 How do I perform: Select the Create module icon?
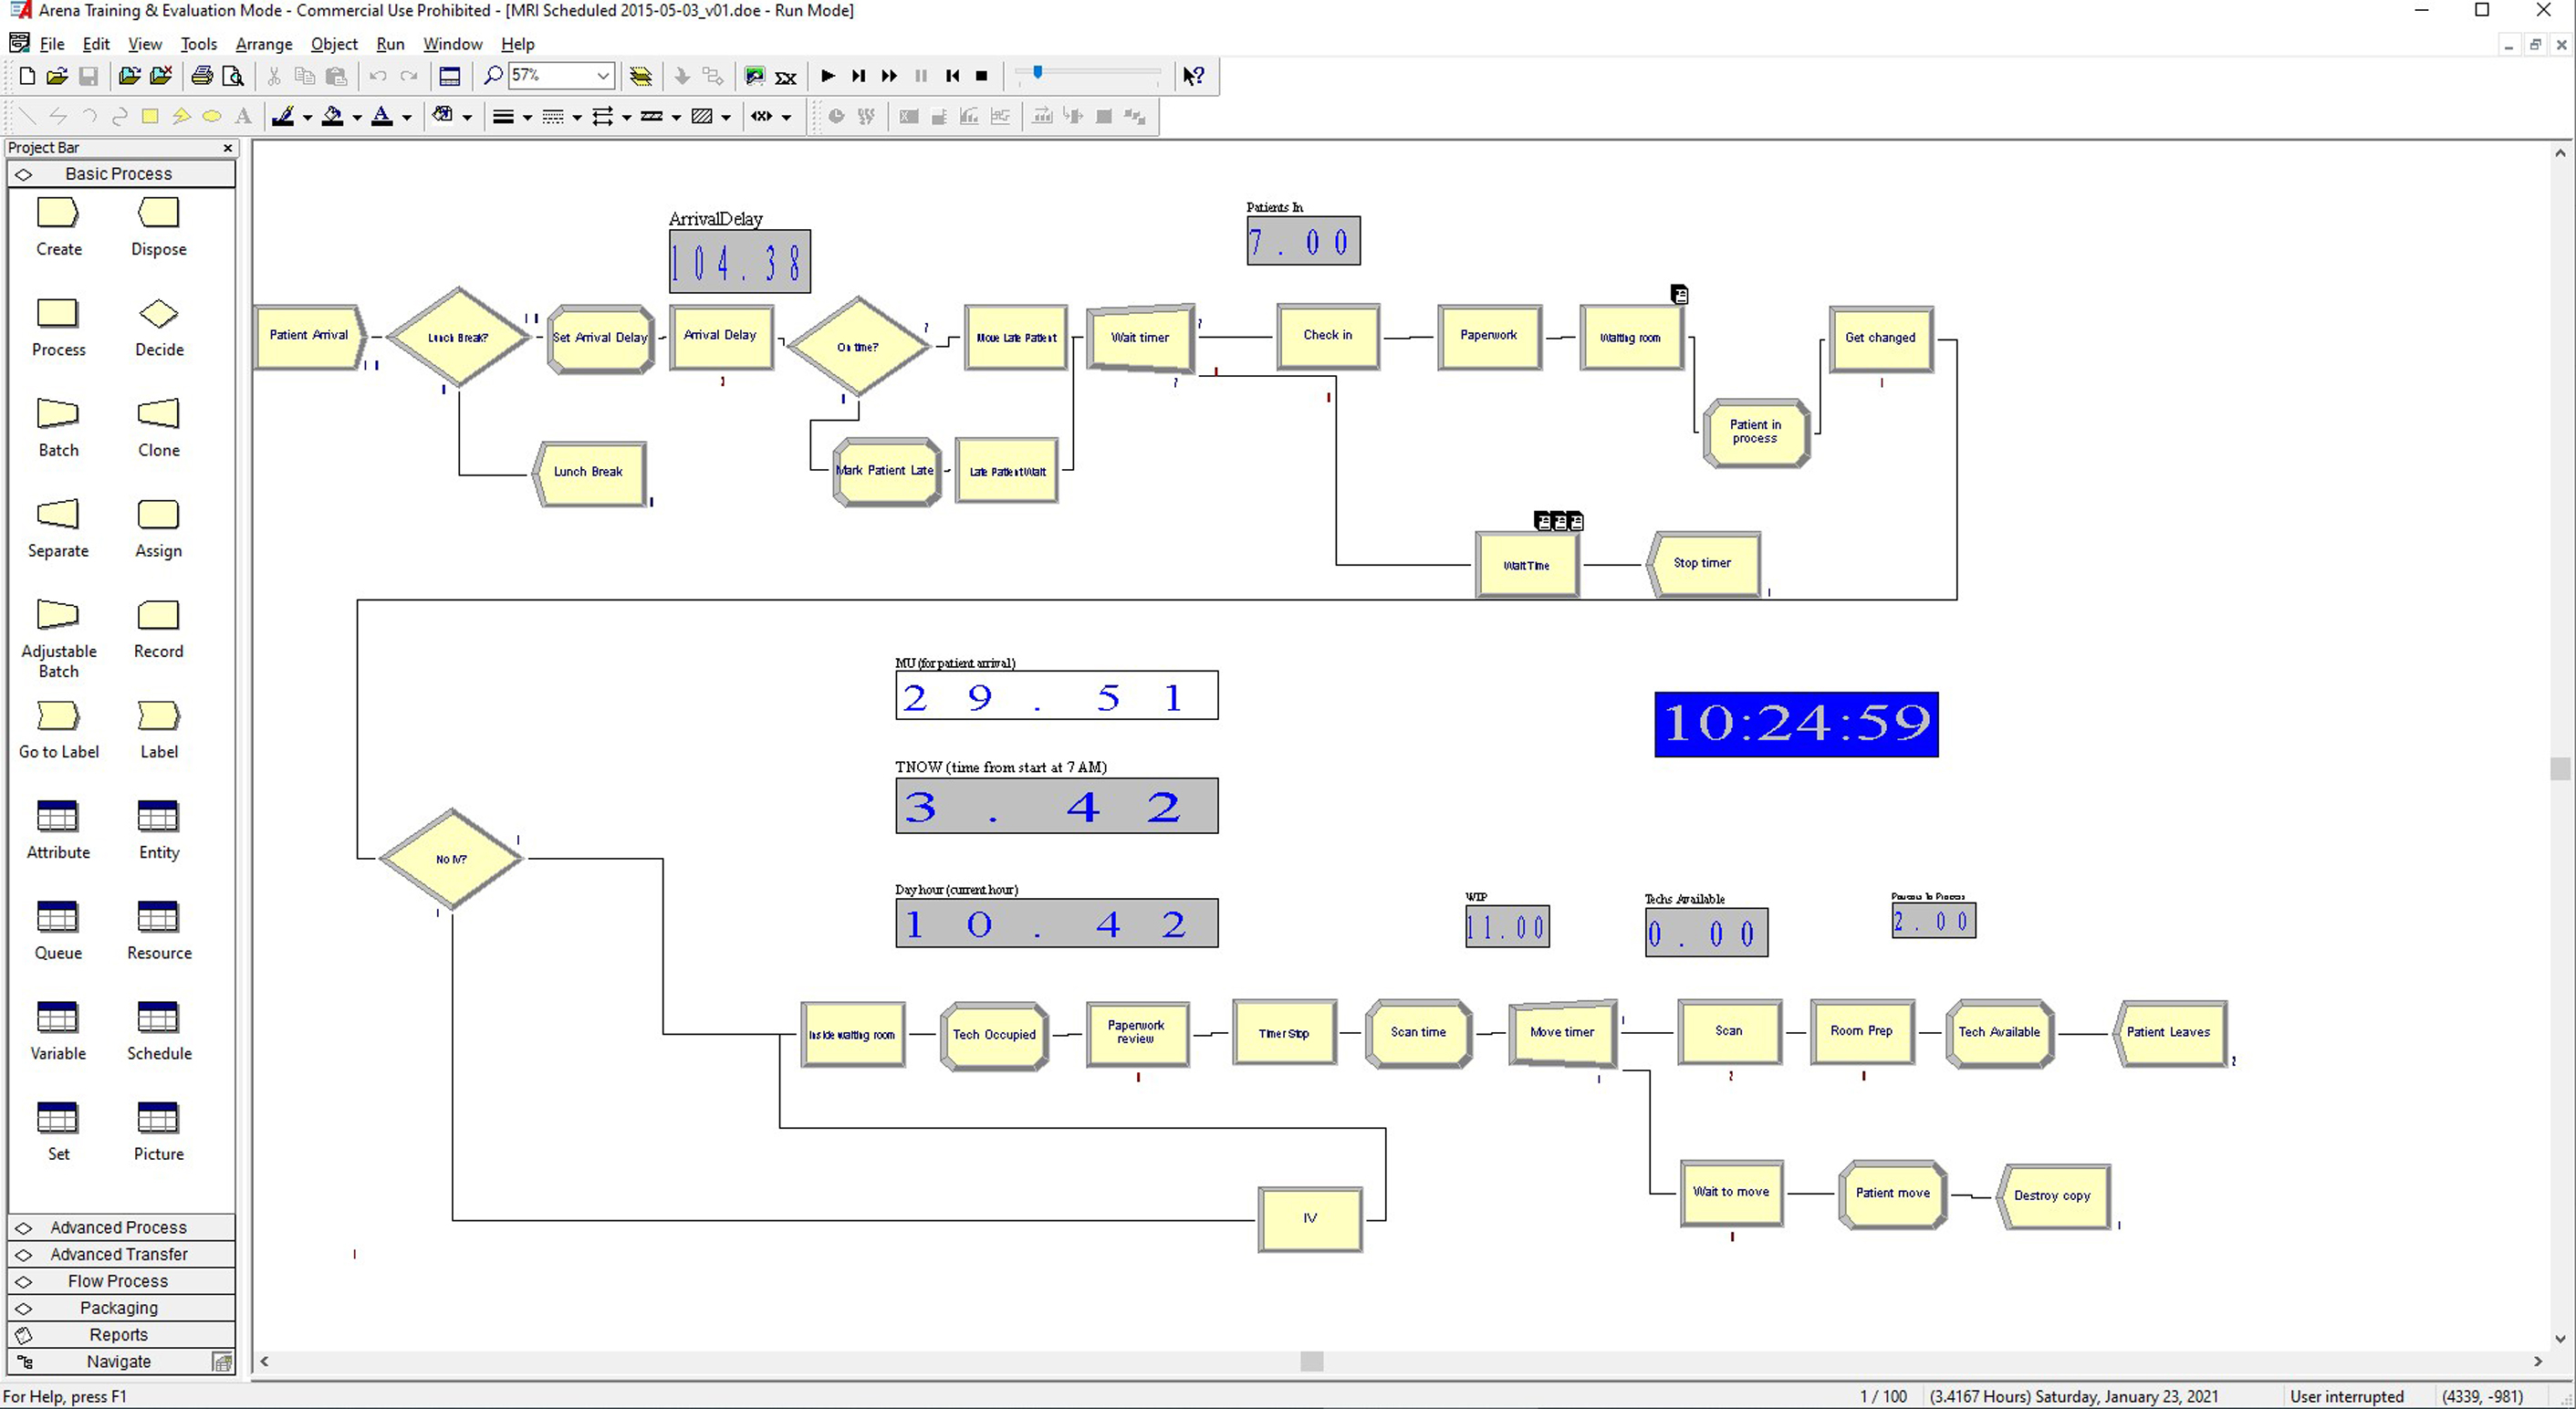[x=58, y=213]
